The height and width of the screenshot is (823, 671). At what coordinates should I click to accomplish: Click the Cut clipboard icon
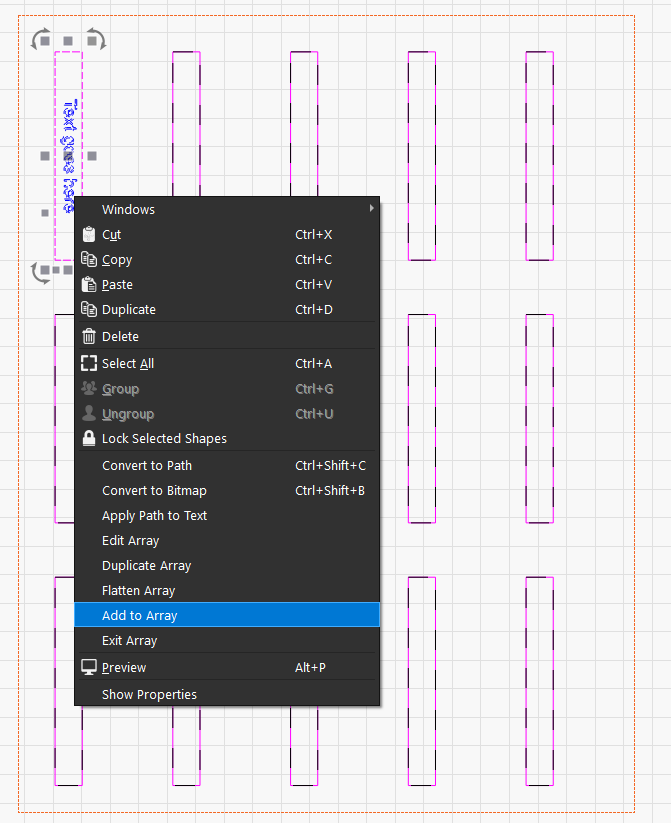[x=89, y=235]
